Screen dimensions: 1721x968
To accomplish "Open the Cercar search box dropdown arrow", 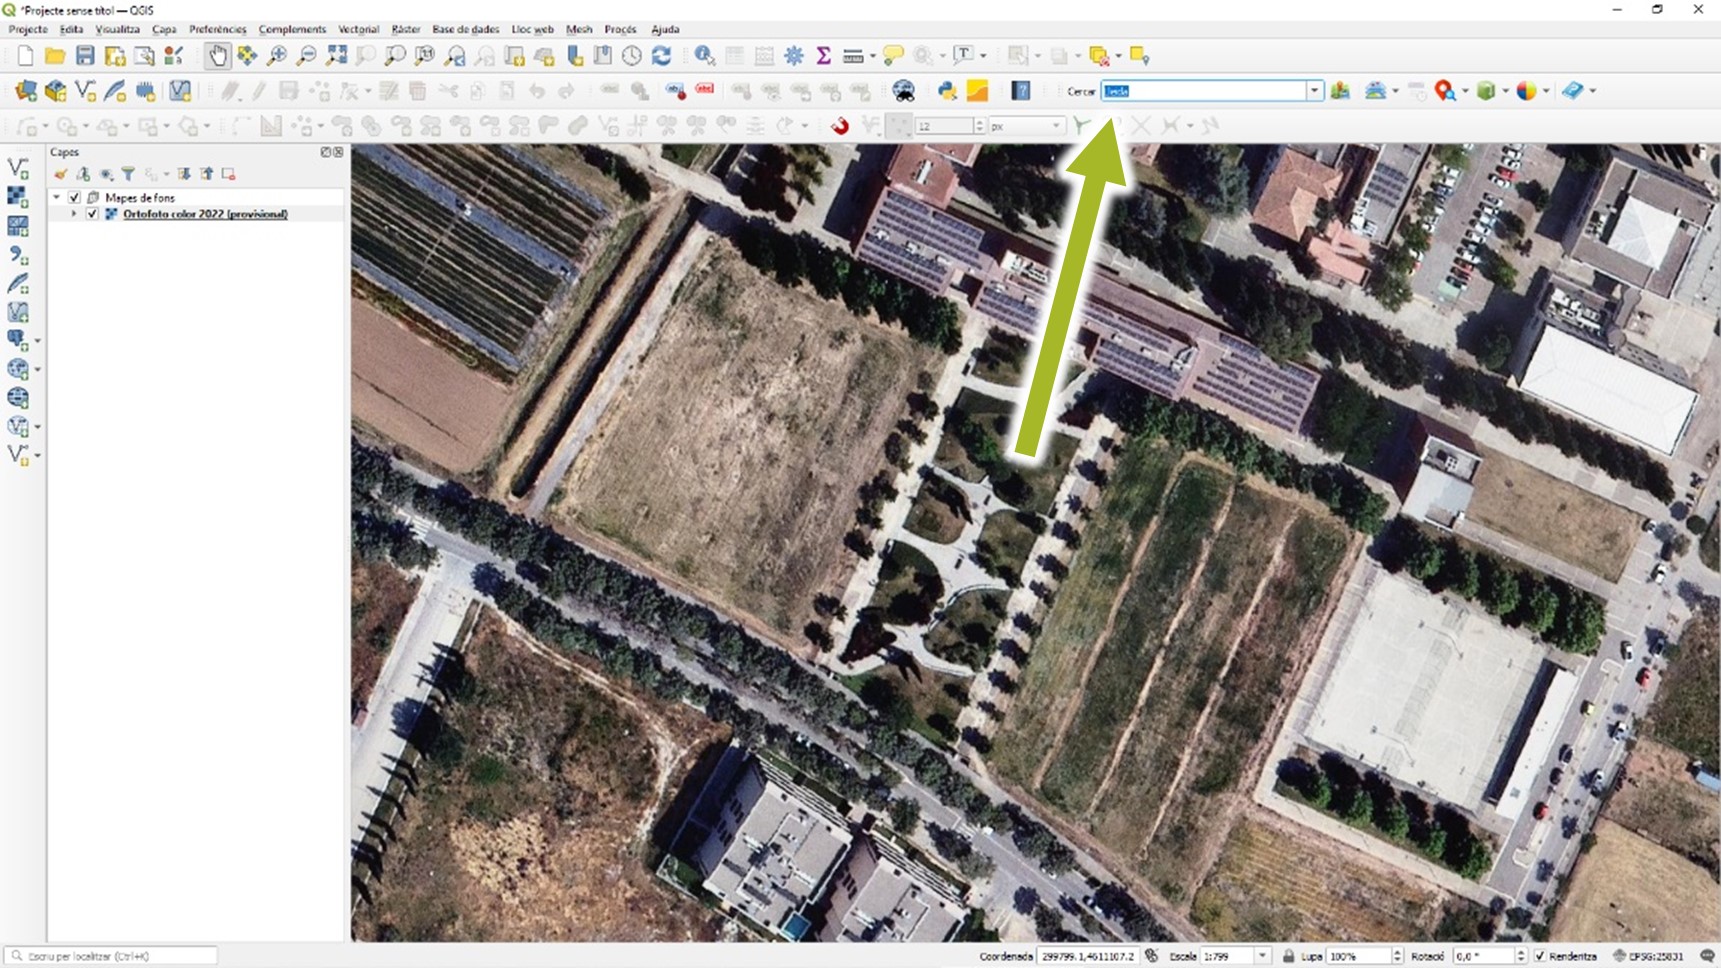I will click(1314, 91).
